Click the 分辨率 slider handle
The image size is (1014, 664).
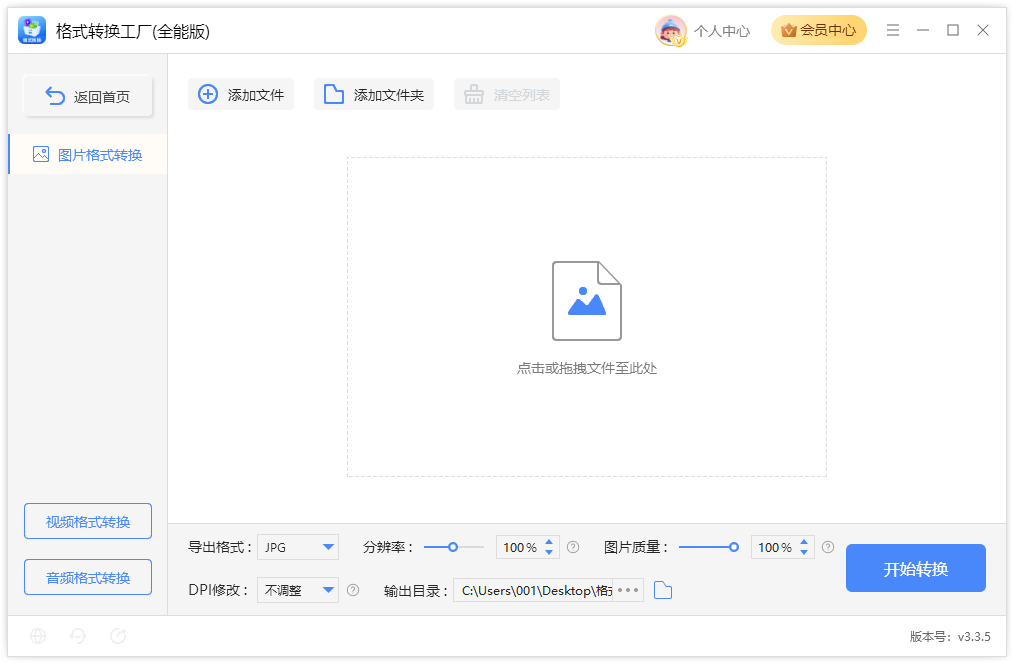click(453, 547)
